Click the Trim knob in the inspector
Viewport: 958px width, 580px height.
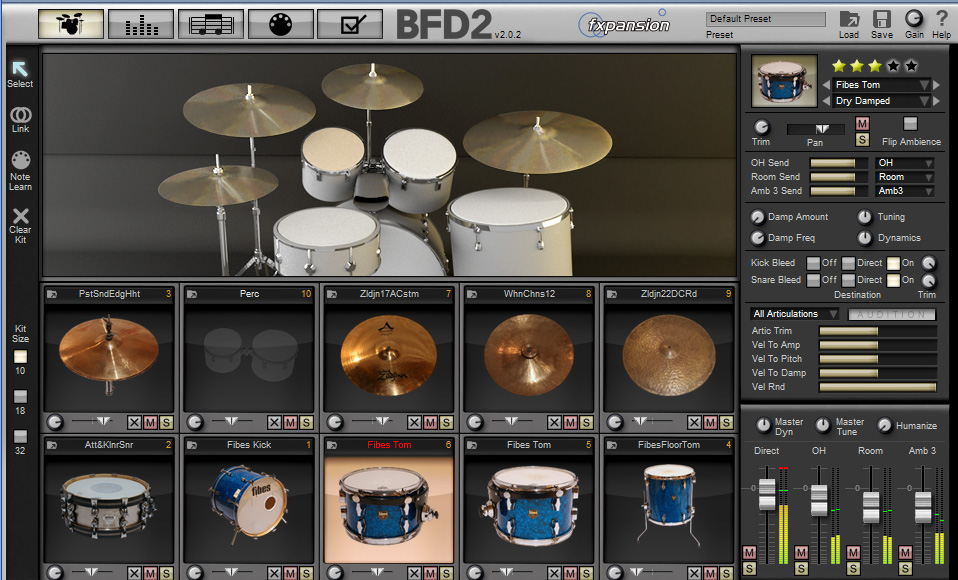[x=761, y=127]
